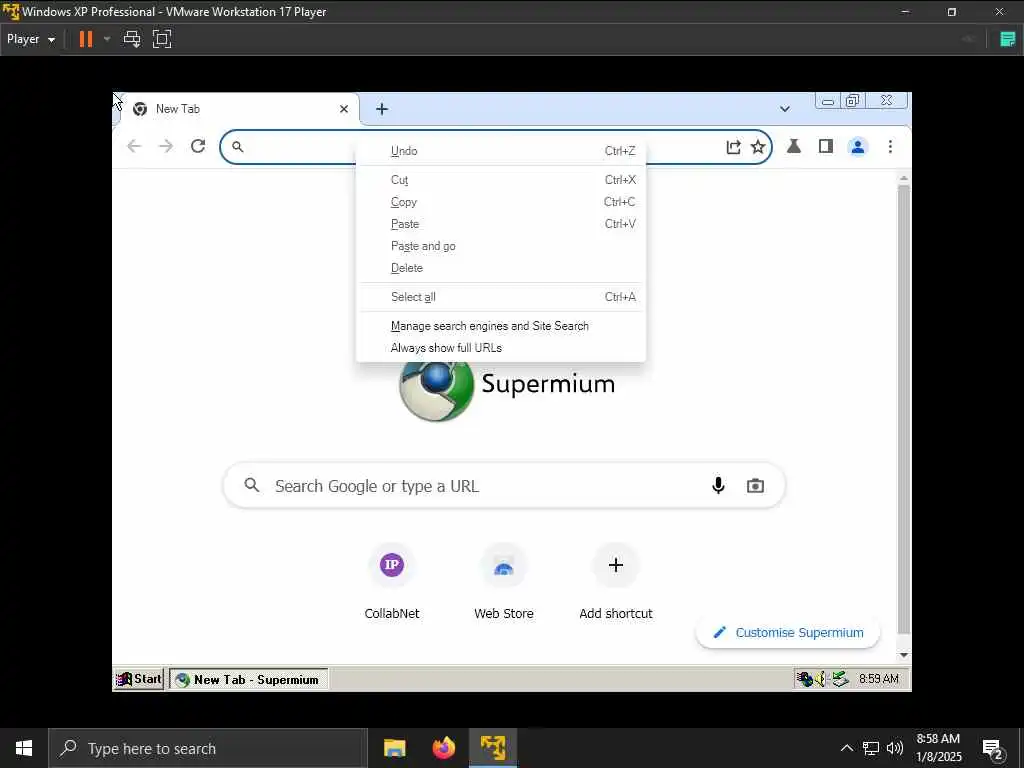1024x768 pixels.
Task: Toggle Always show full URLs
Action: (501, 348)
